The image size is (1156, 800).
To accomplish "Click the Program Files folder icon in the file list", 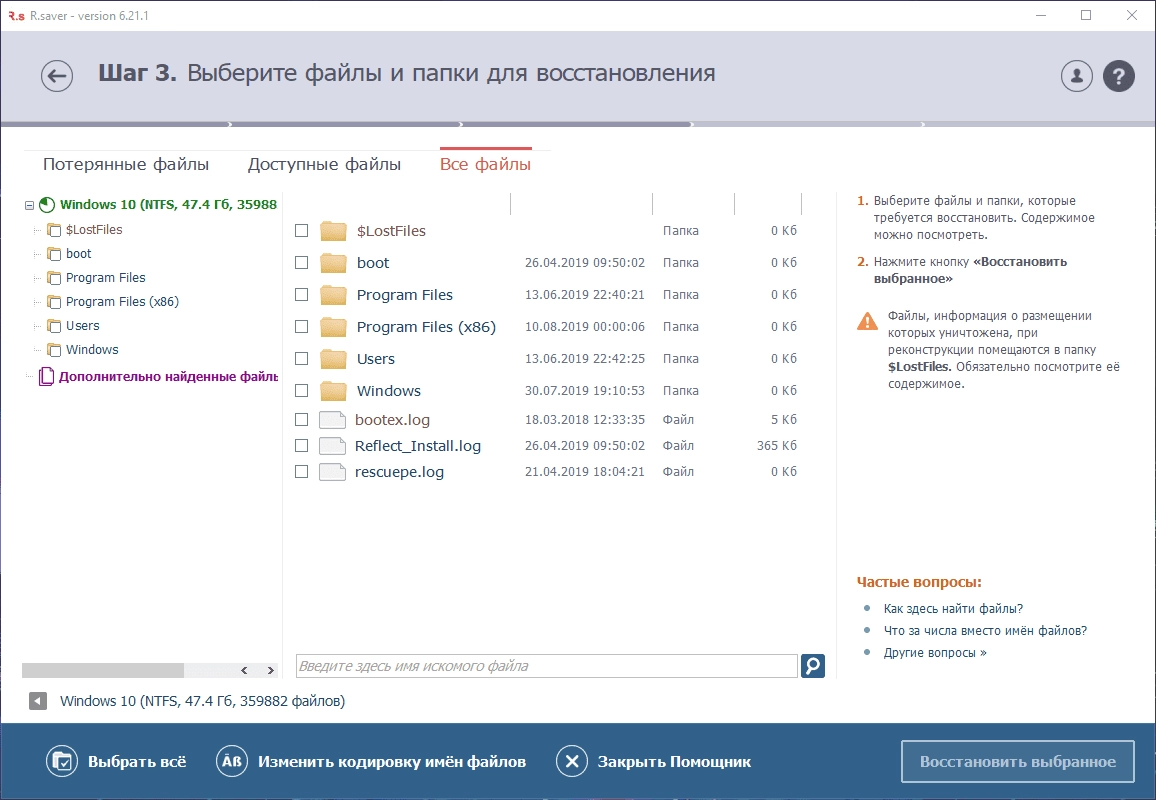I will [333, 295].
